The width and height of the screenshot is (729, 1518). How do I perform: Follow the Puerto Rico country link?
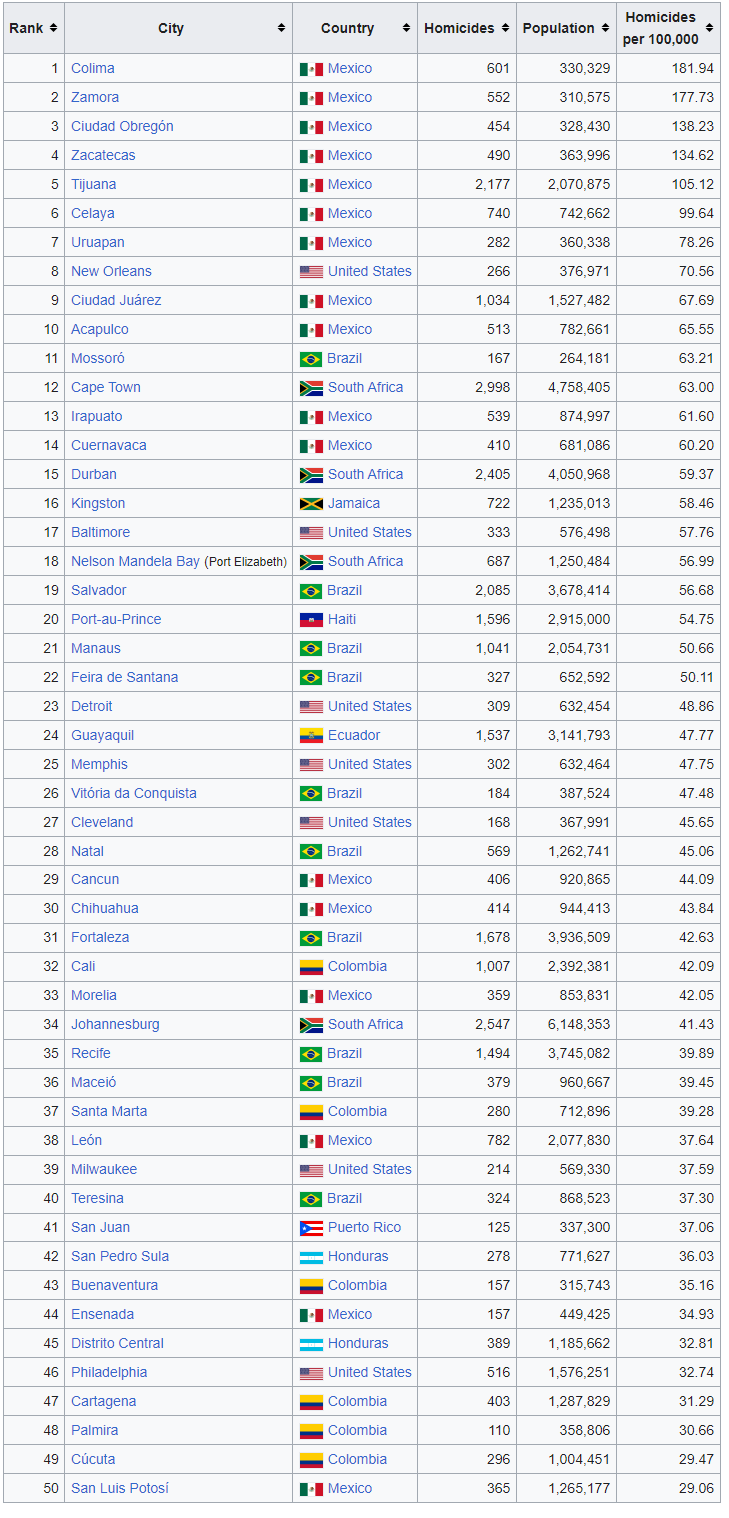[x=364, y=1227]
